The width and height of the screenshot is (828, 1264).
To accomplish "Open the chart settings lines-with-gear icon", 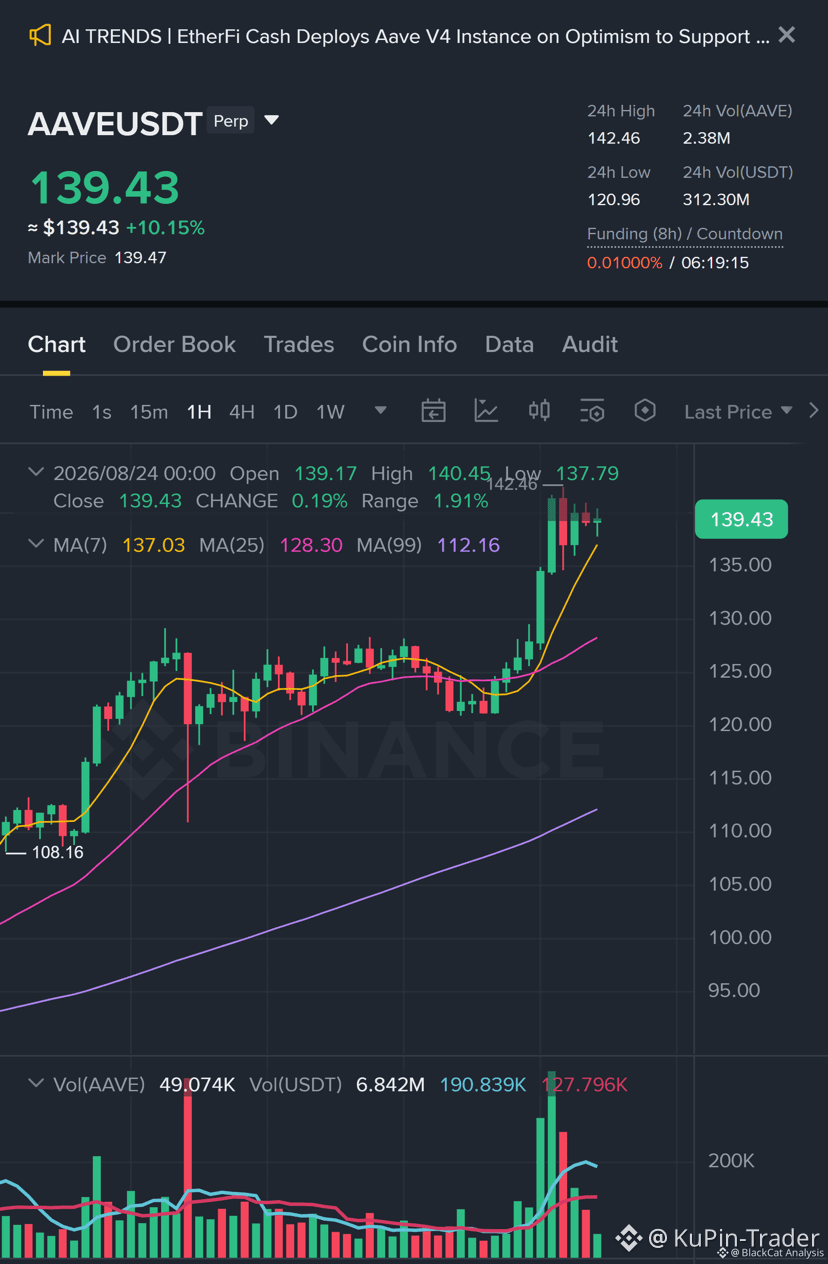I will [x=592, y=411].
